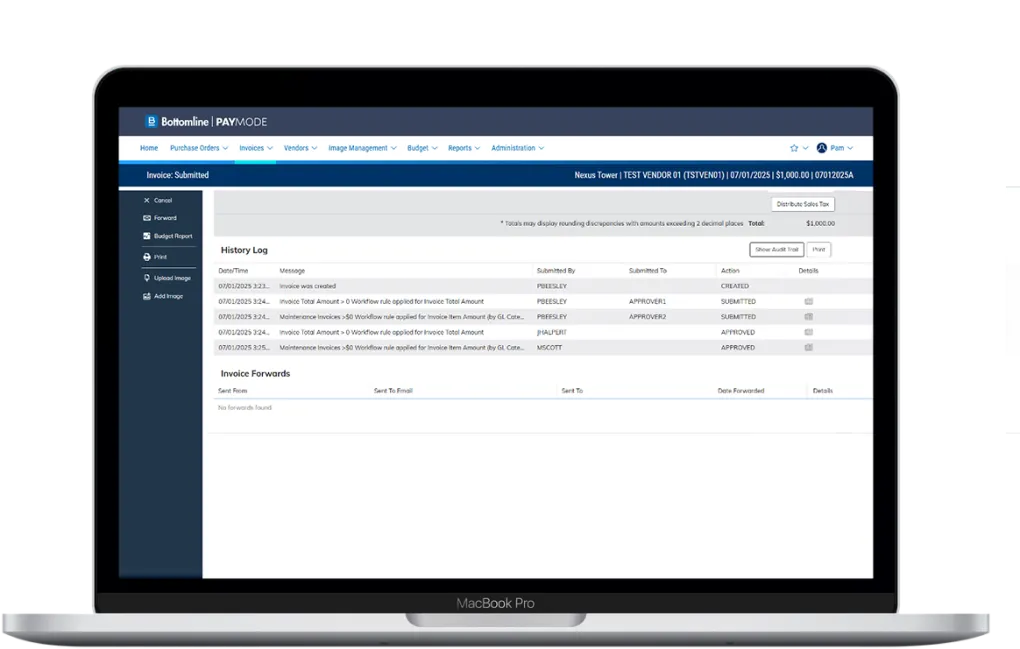Click the Bottomline Paymode logo
The image size is (1020, 649).
point(206,122)
